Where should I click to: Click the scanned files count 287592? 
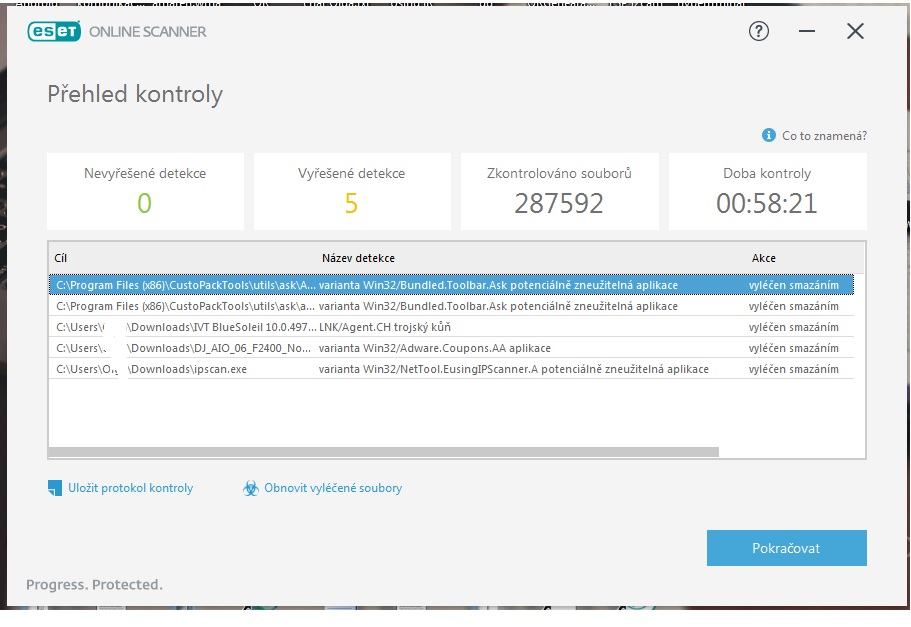click(559, 203)
